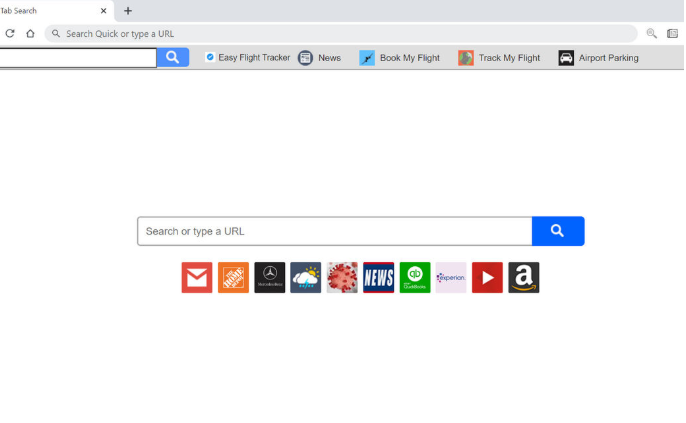The width and height of the screenshot is (686, 423).
Task: Open the YouTube play shortcut tile
Action: point(487,277)
